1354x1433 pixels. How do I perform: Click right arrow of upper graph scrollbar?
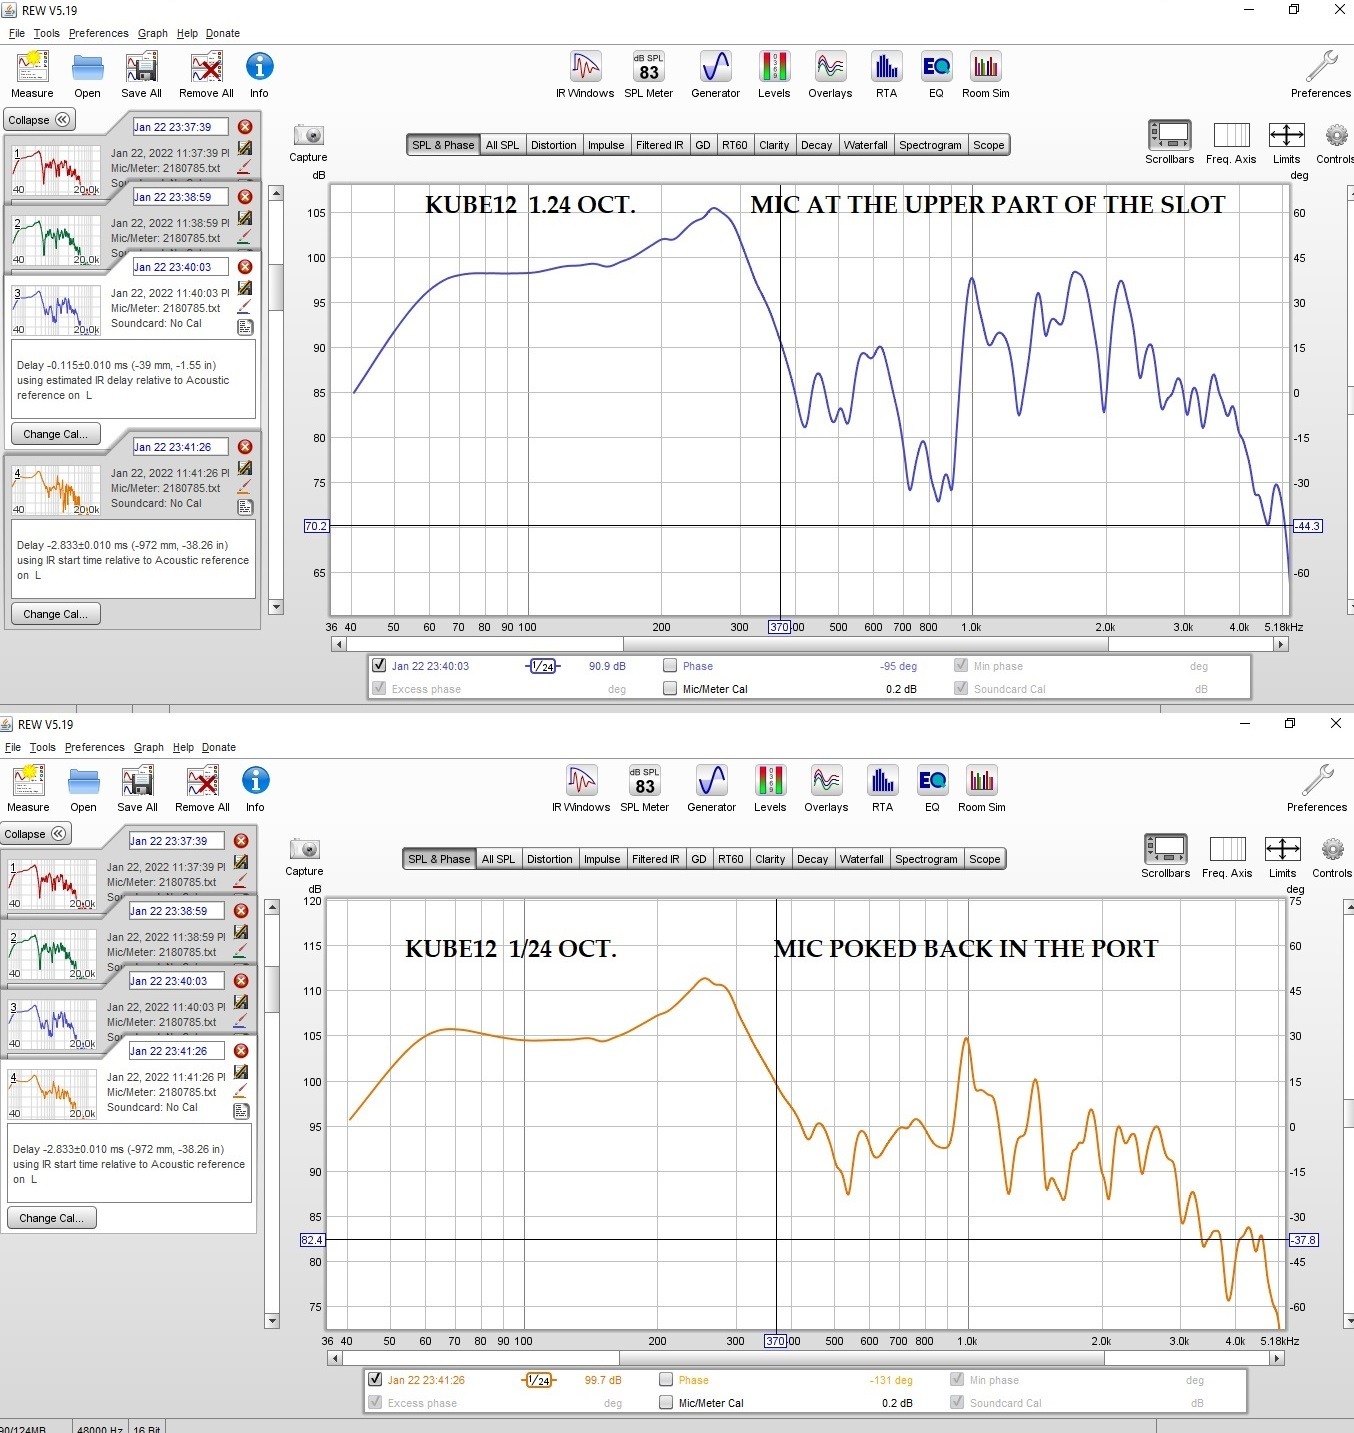(x=1280, y=644)
